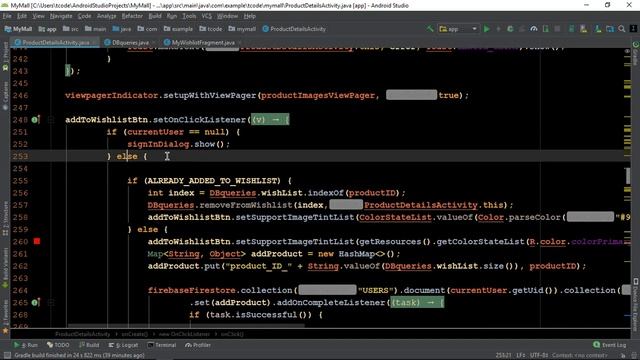Viewport: 640px width, 360px height.
Task: Open the Run tool window
Action: tap(26, 345)
